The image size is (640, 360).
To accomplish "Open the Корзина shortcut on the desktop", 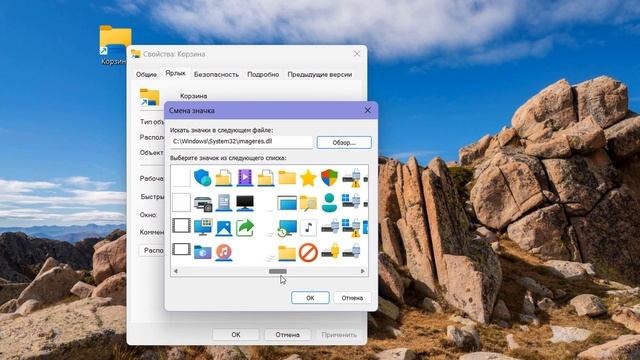I will [x=115, y=45].
